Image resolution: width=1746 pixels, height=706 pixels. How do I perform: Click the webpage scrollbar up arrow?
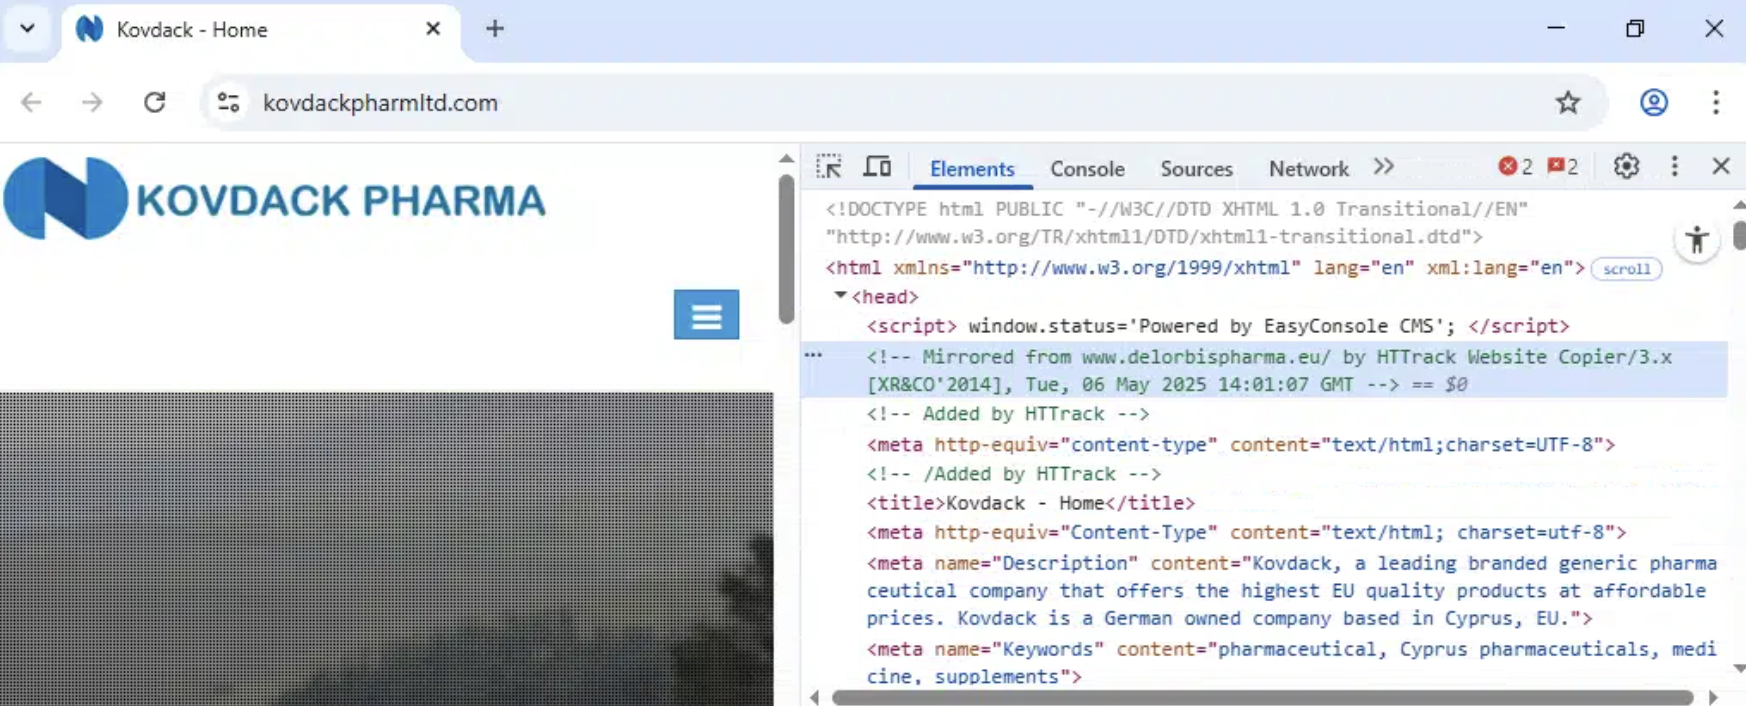786,159
